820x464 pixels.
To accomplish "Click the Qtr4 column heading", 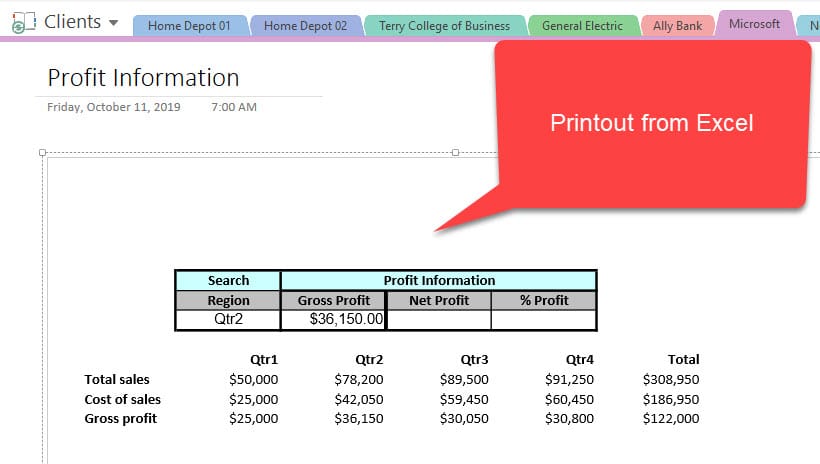I will [x=579, y=359].
